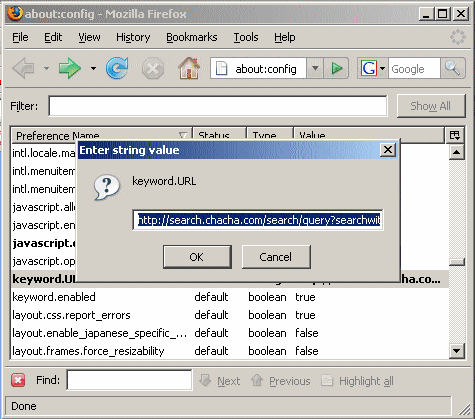
Task: Select the layout.css.report_errors row
Action: [x=230, y=315]
